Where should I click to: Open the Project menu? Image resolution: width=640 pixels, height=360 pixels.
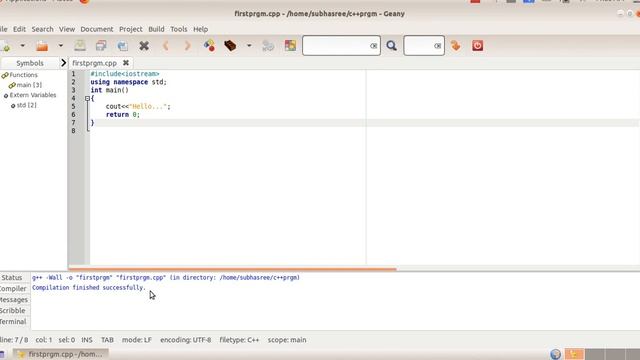pos(131,29)
